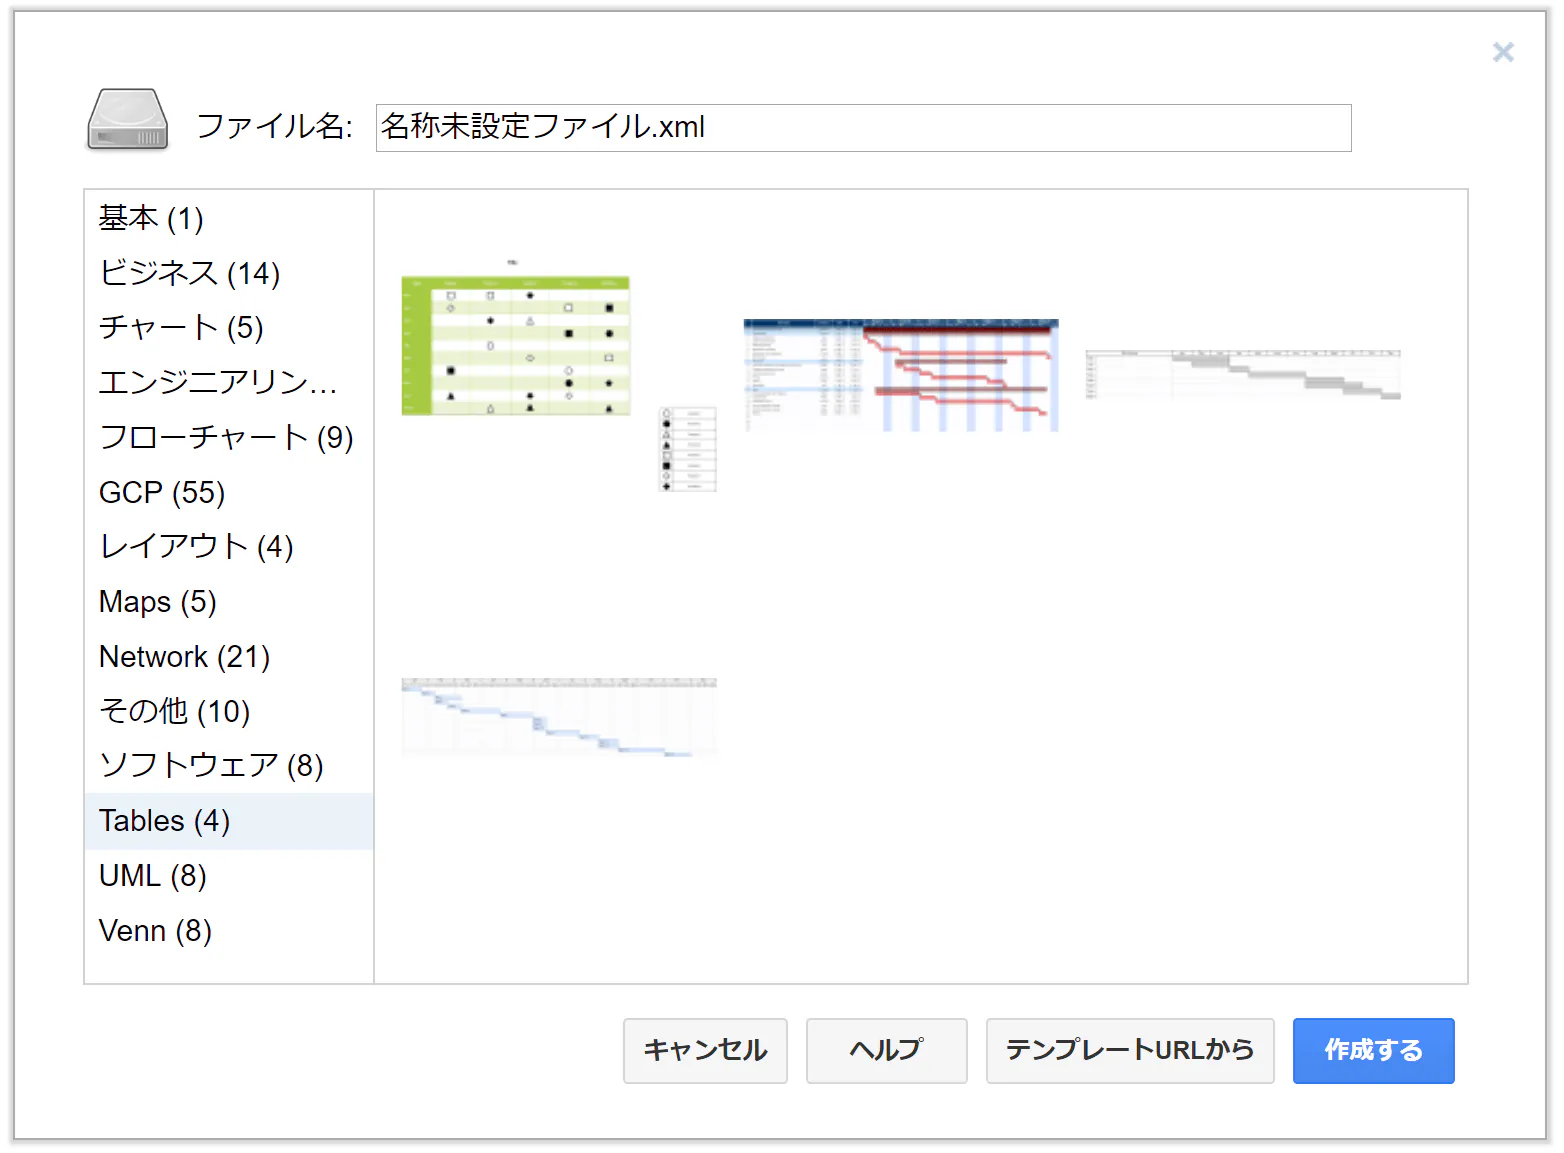Select the レイアウト (4) category
Image resolution: width=1564 pixels, height=1153 pixels.
tap(229, 547)
